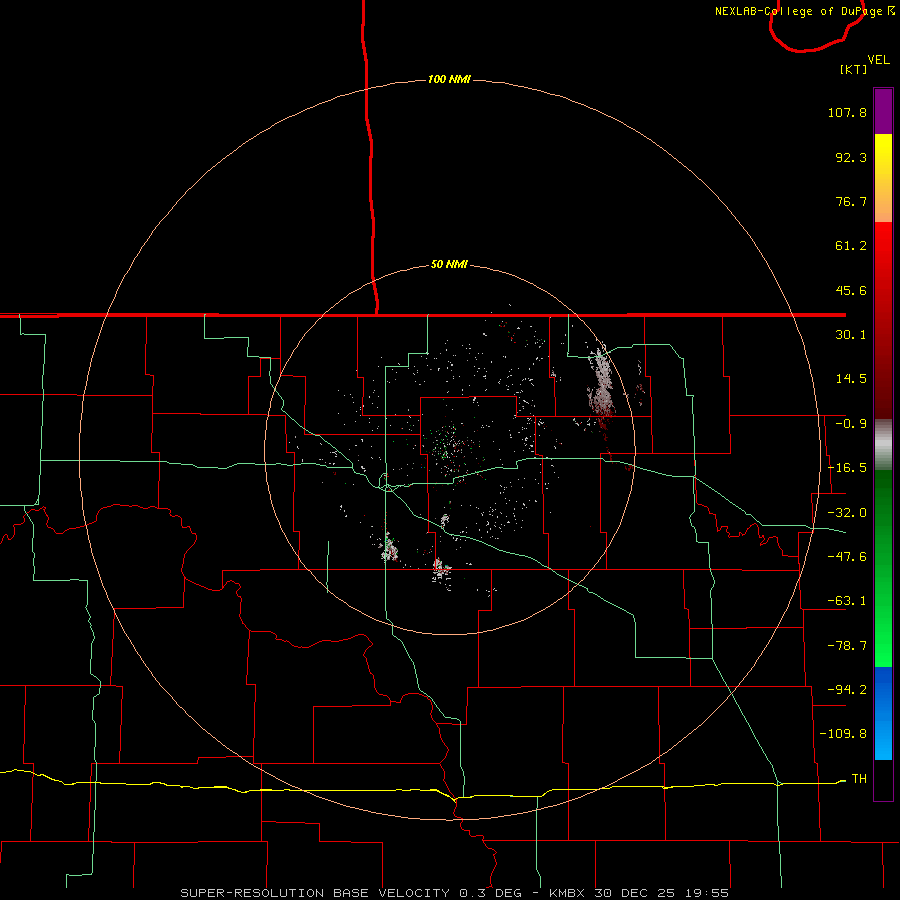Click the purple segment of the color bar

point(883,111)
